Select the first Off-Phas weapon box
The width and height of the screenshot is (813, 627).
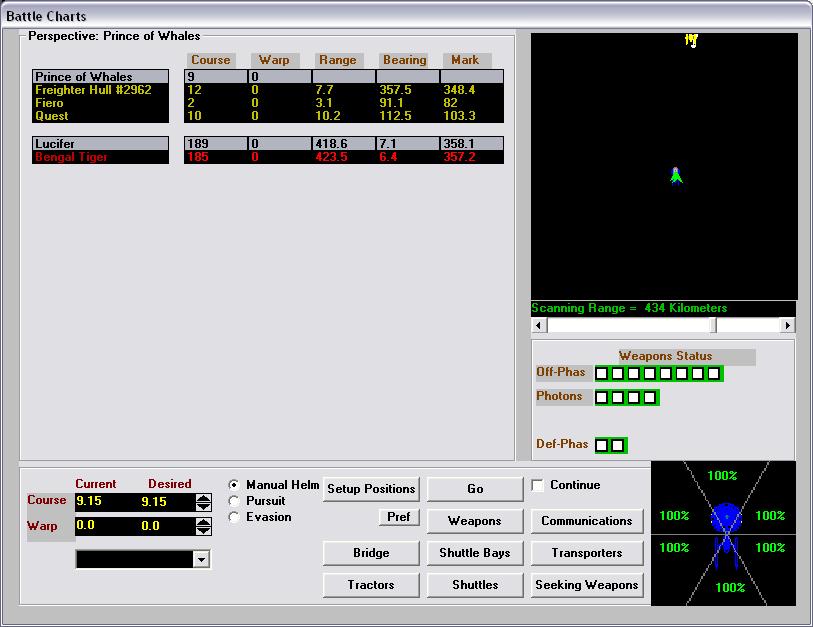click(601, 373)
